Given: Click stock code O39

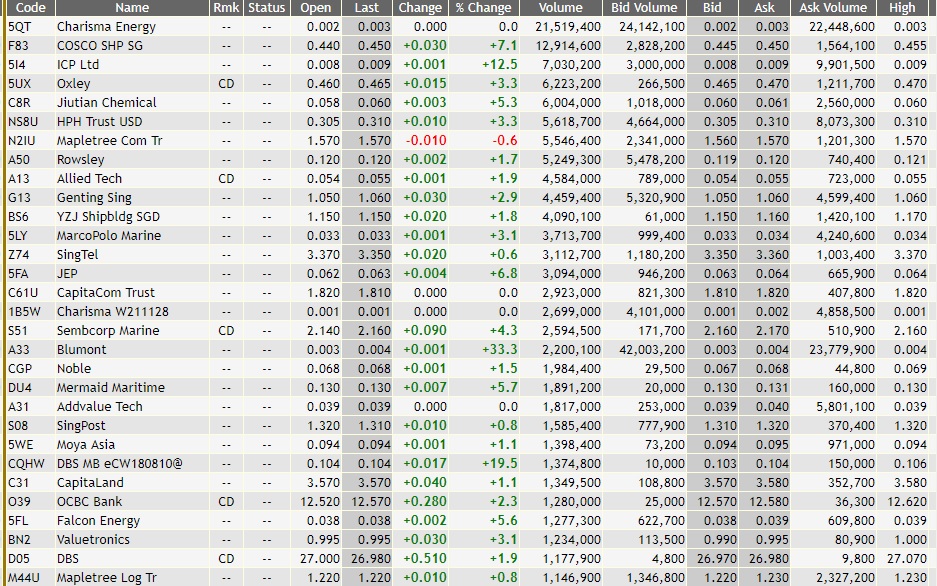Looking at the screenshot, I should (x=19, y=502).
